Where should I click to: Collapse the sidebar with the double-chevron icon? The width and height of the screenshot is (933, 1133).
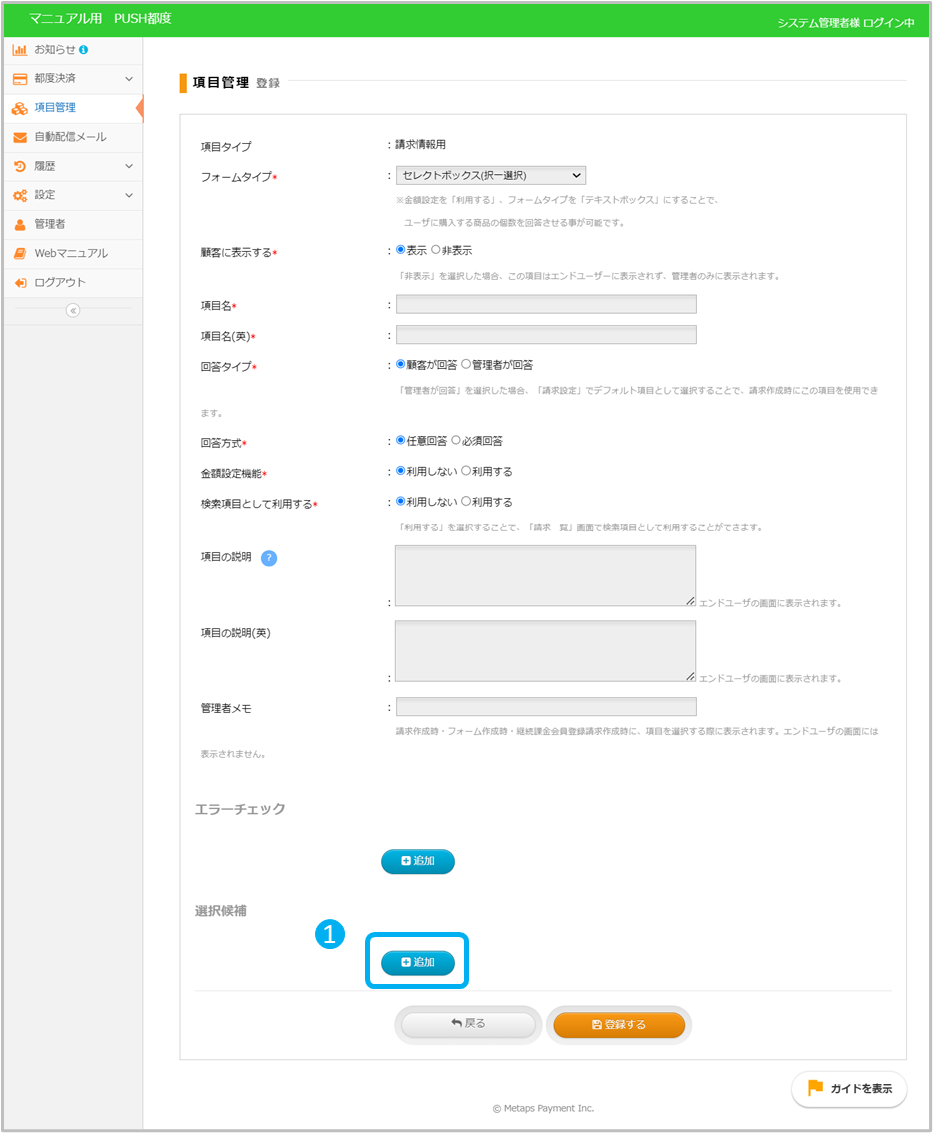coord(72,310)
